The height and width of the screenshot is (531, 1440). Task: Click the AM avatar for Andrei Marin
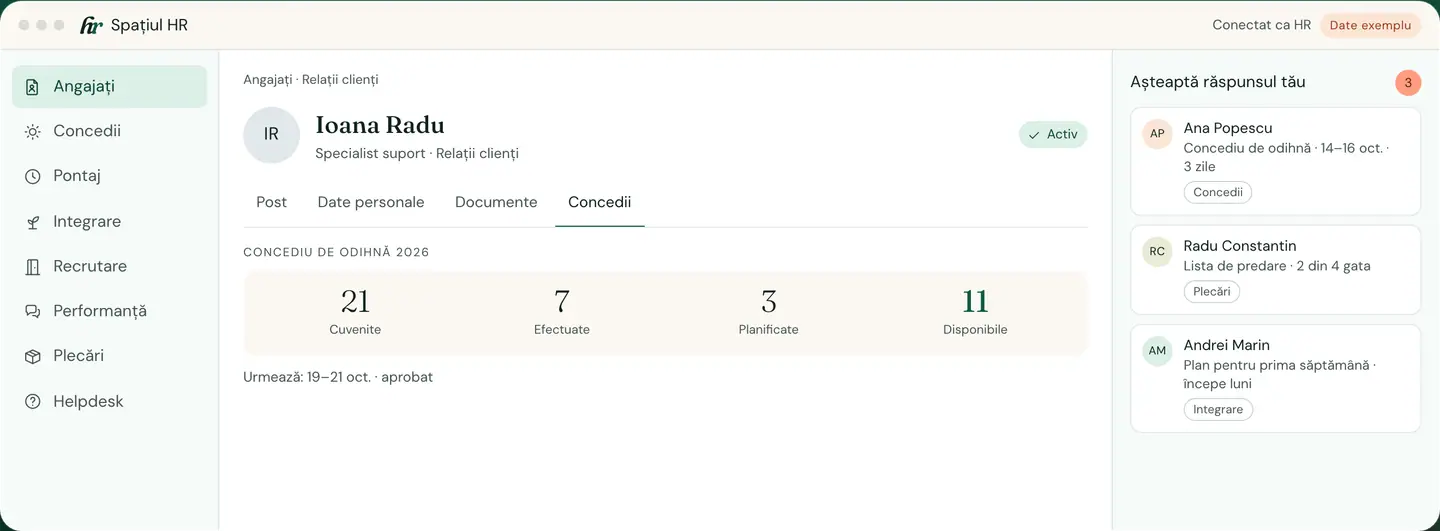click(1157, 351)
